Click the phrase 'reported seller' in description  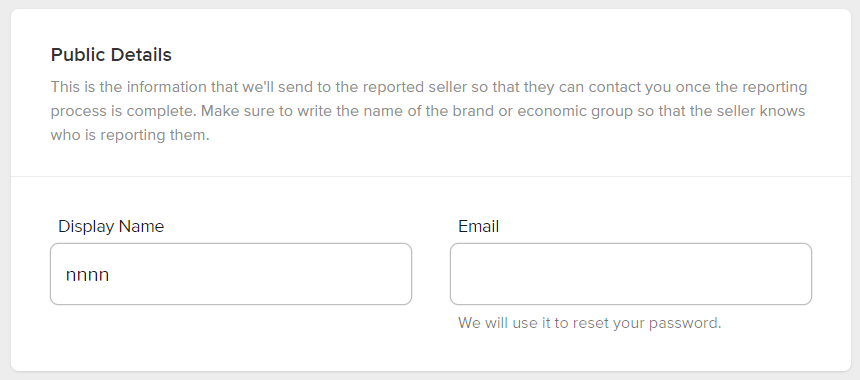click(x=415, y=87)
